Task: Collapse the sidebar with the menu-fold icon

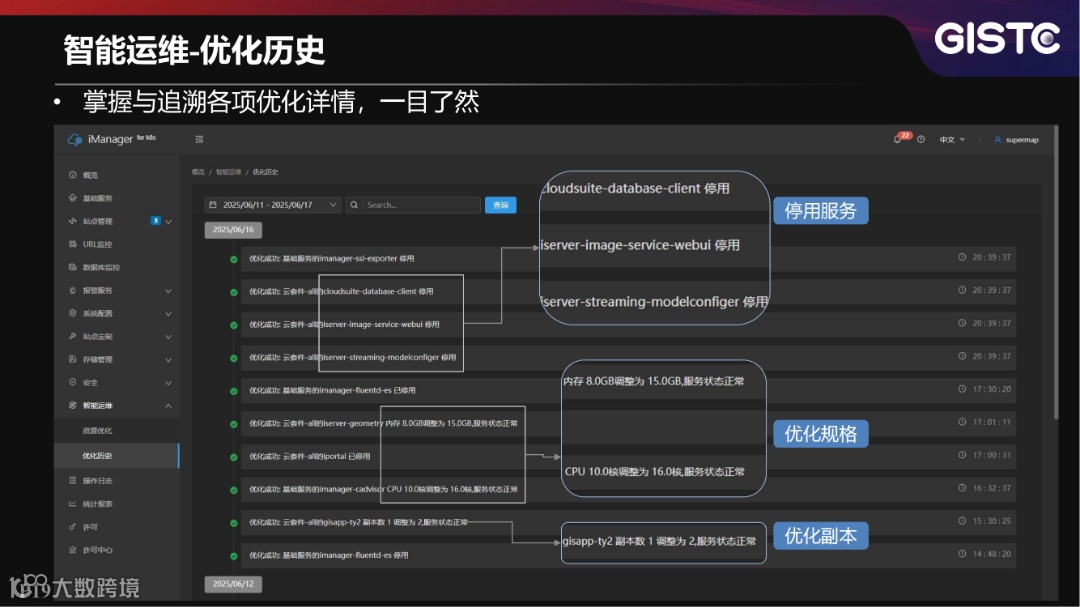Action: point(199,139)
